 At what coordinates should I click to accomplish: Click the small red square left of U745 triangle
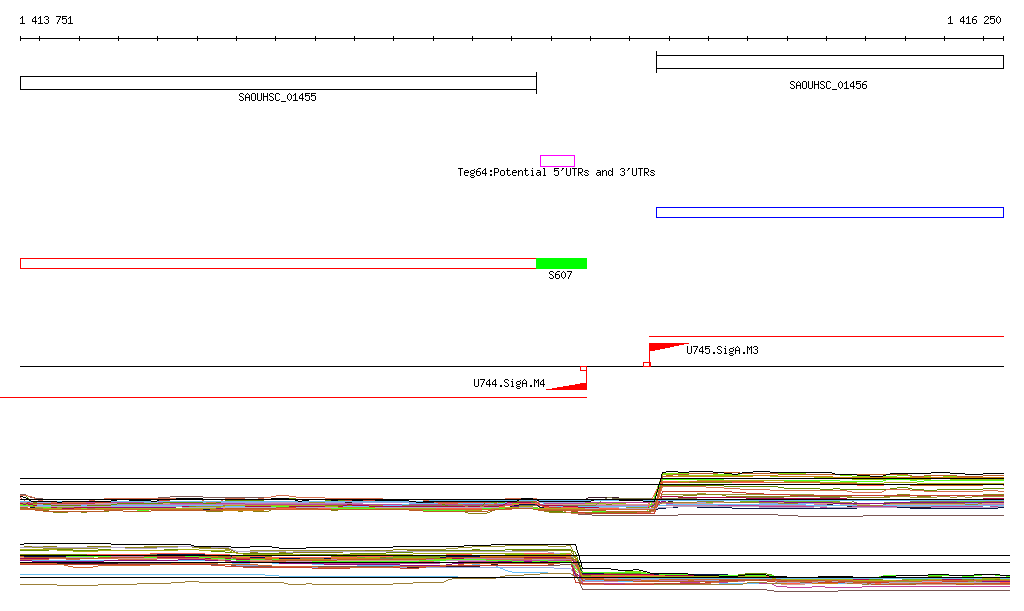point(646,364)
